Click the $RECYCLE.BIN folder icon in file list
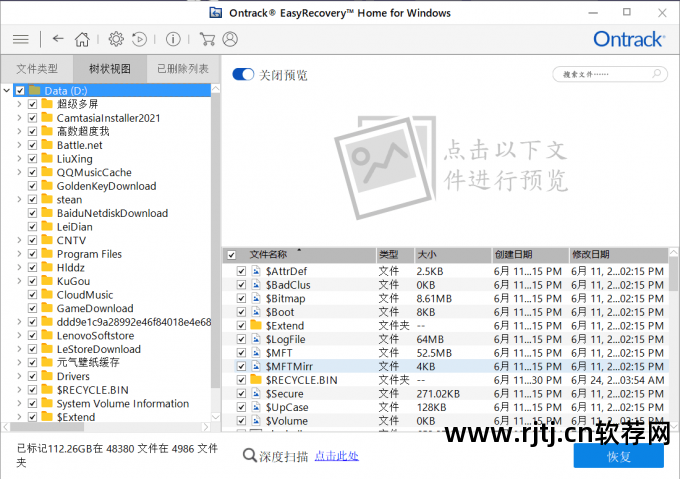680x479 pixels. tap(256, 380)
